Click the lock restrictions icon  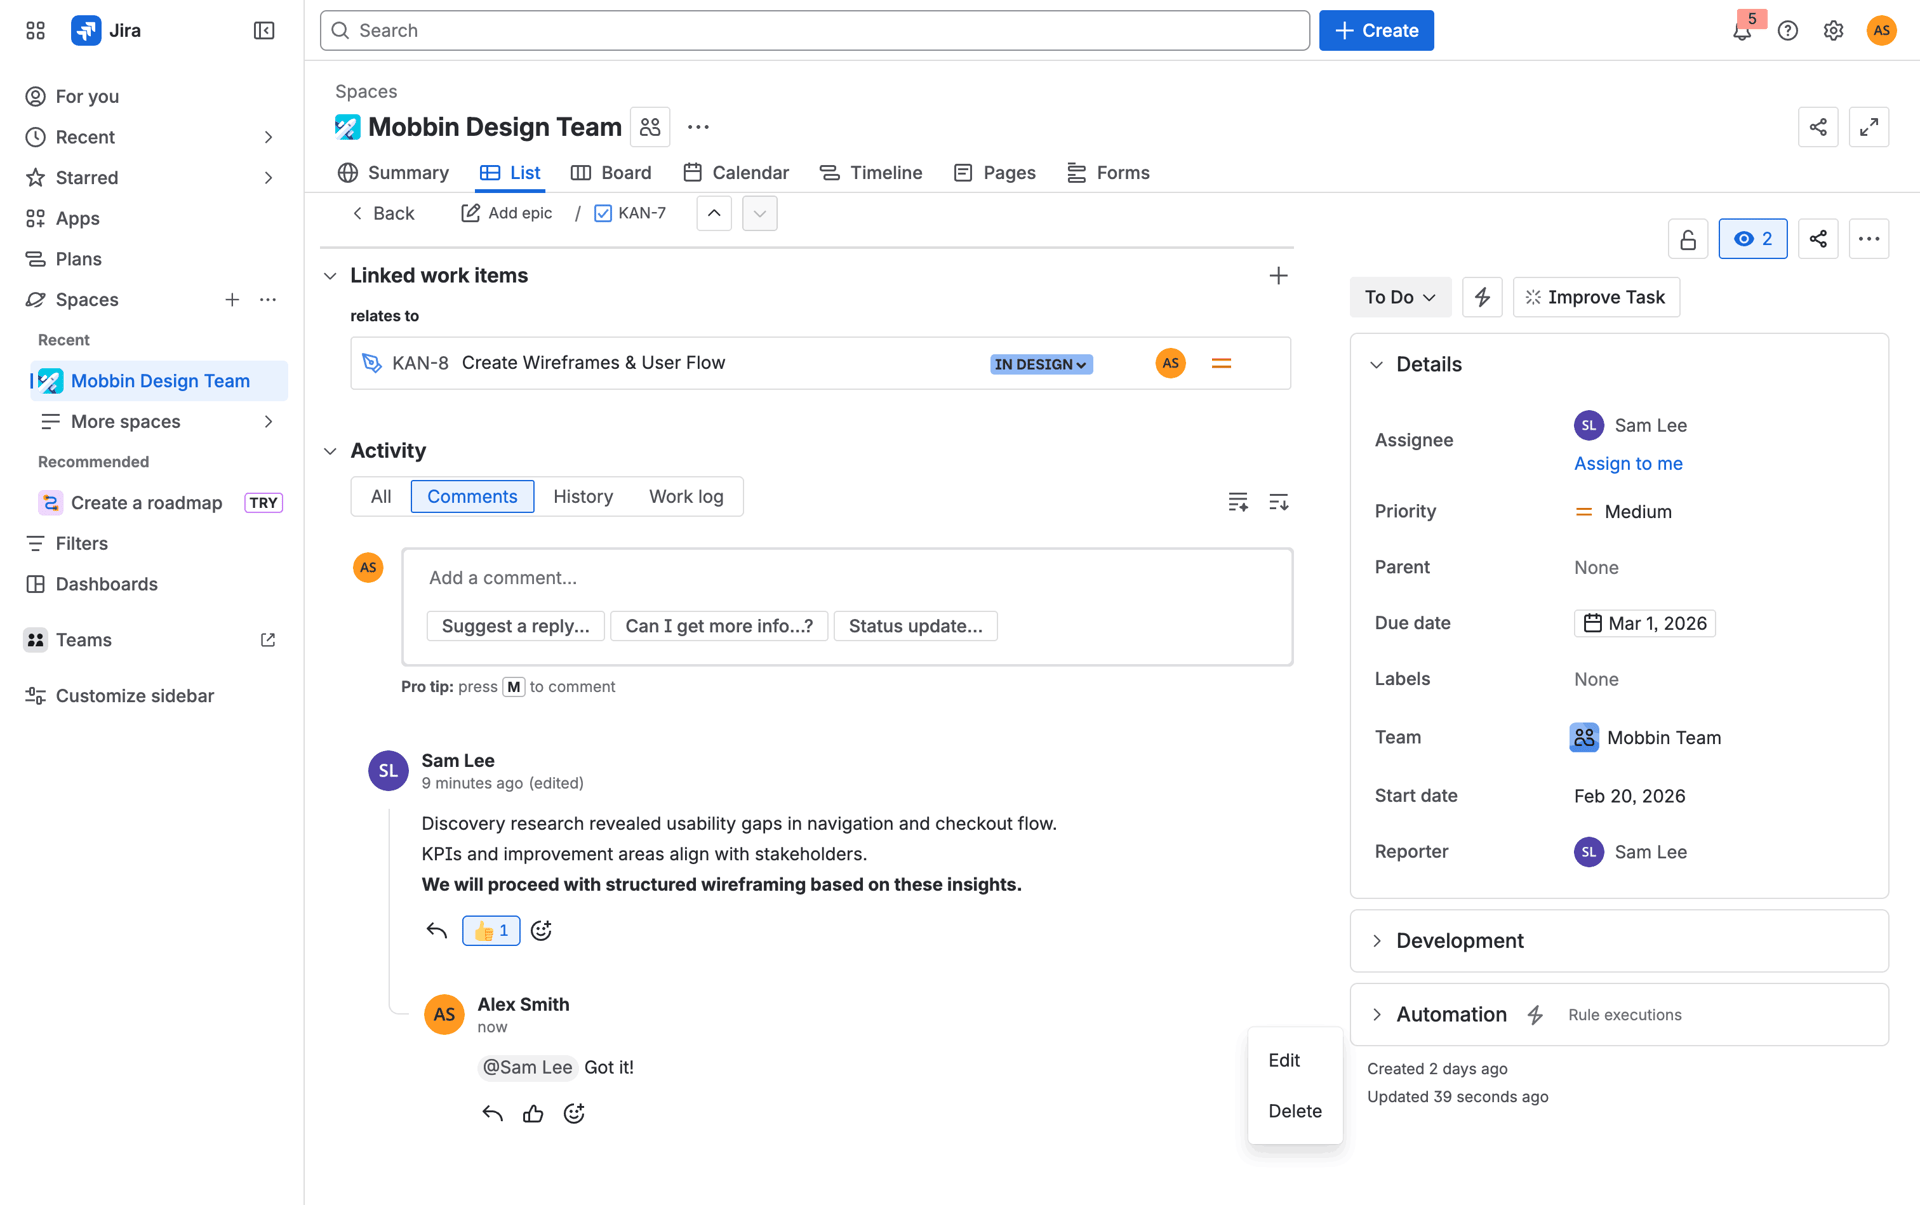coord(1688,239)
